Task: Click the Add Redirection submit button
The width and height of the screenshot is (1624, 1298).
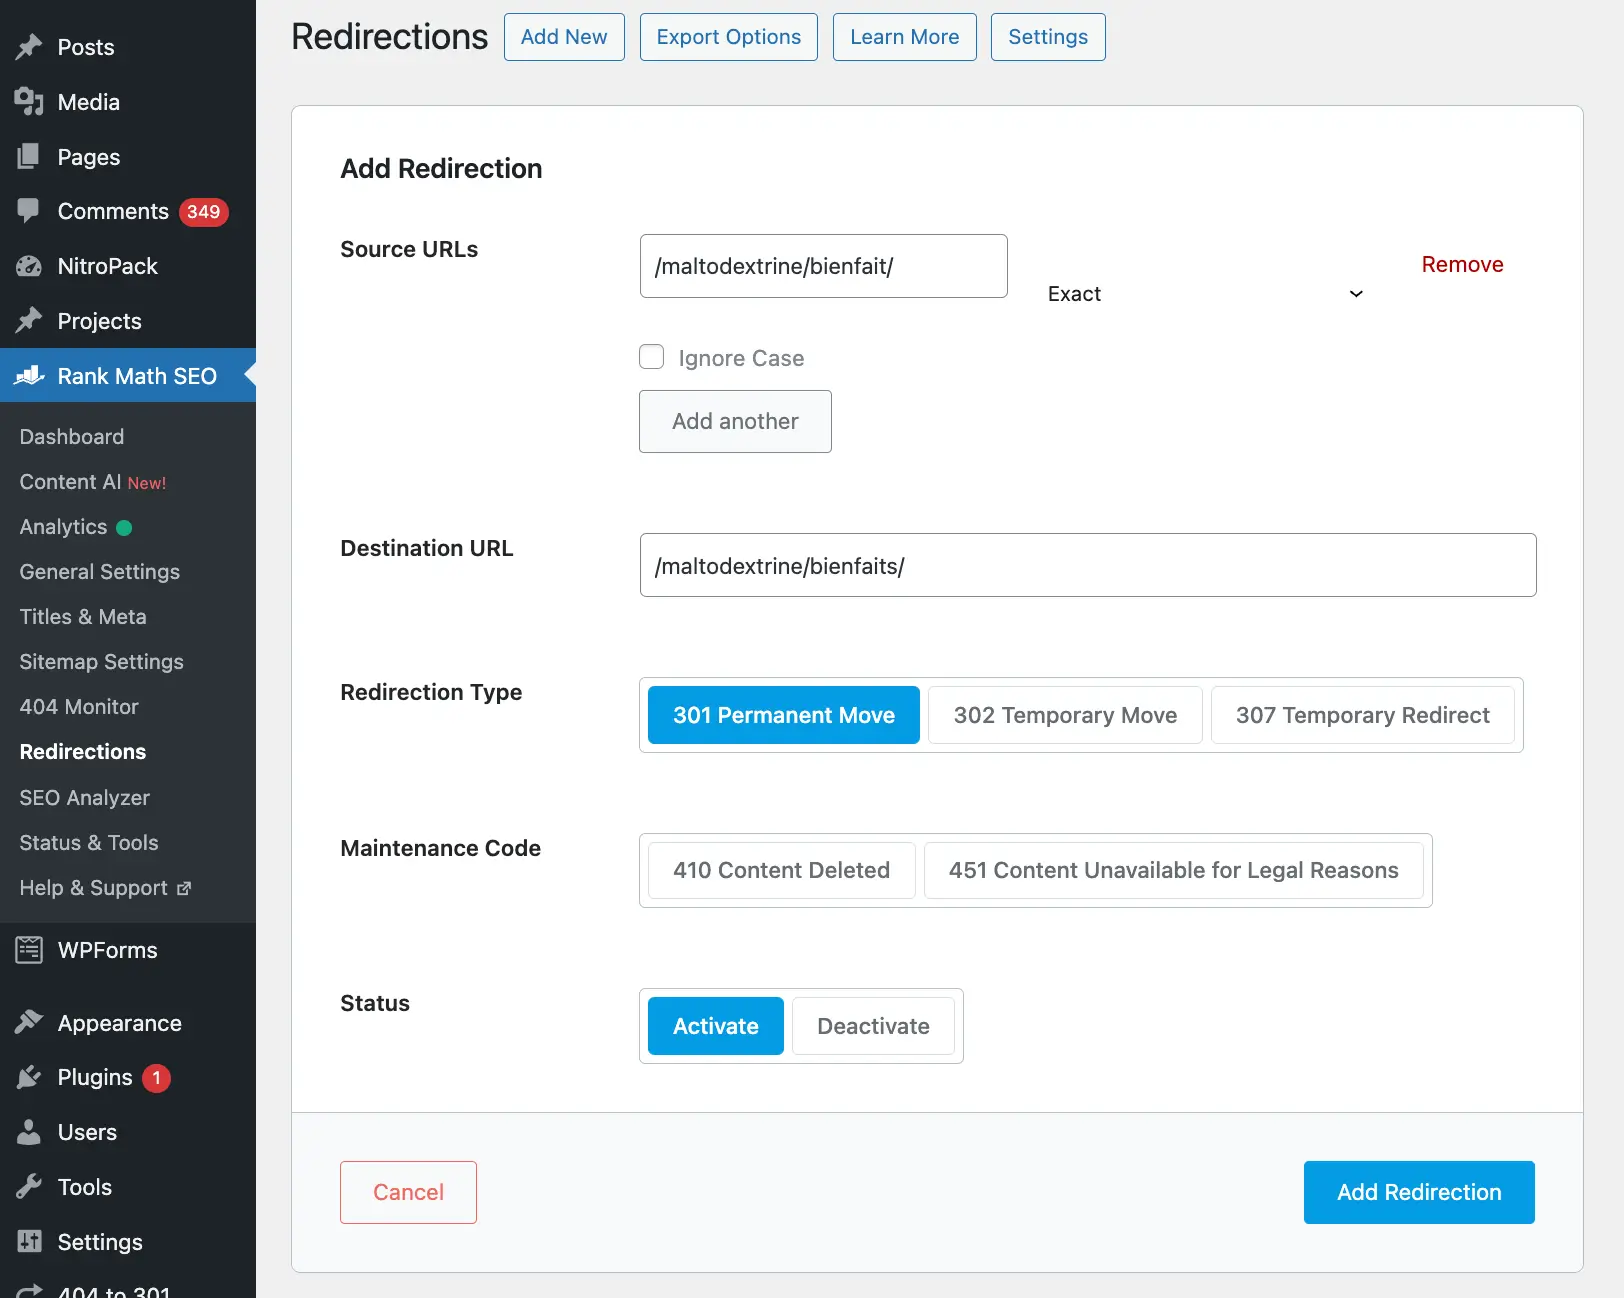Action: (1418, 1192)
